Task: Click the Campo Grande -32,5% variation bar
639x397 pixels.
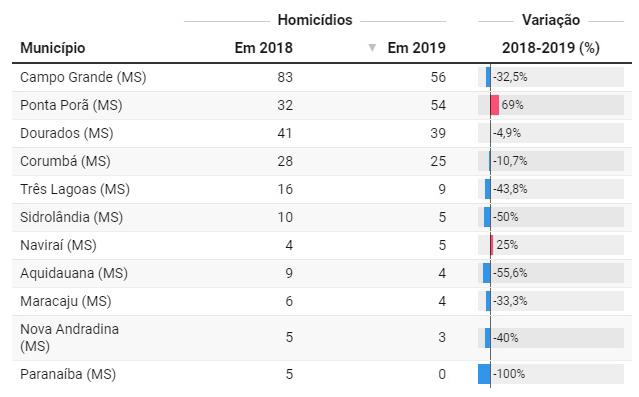Action: click(488, 77)
